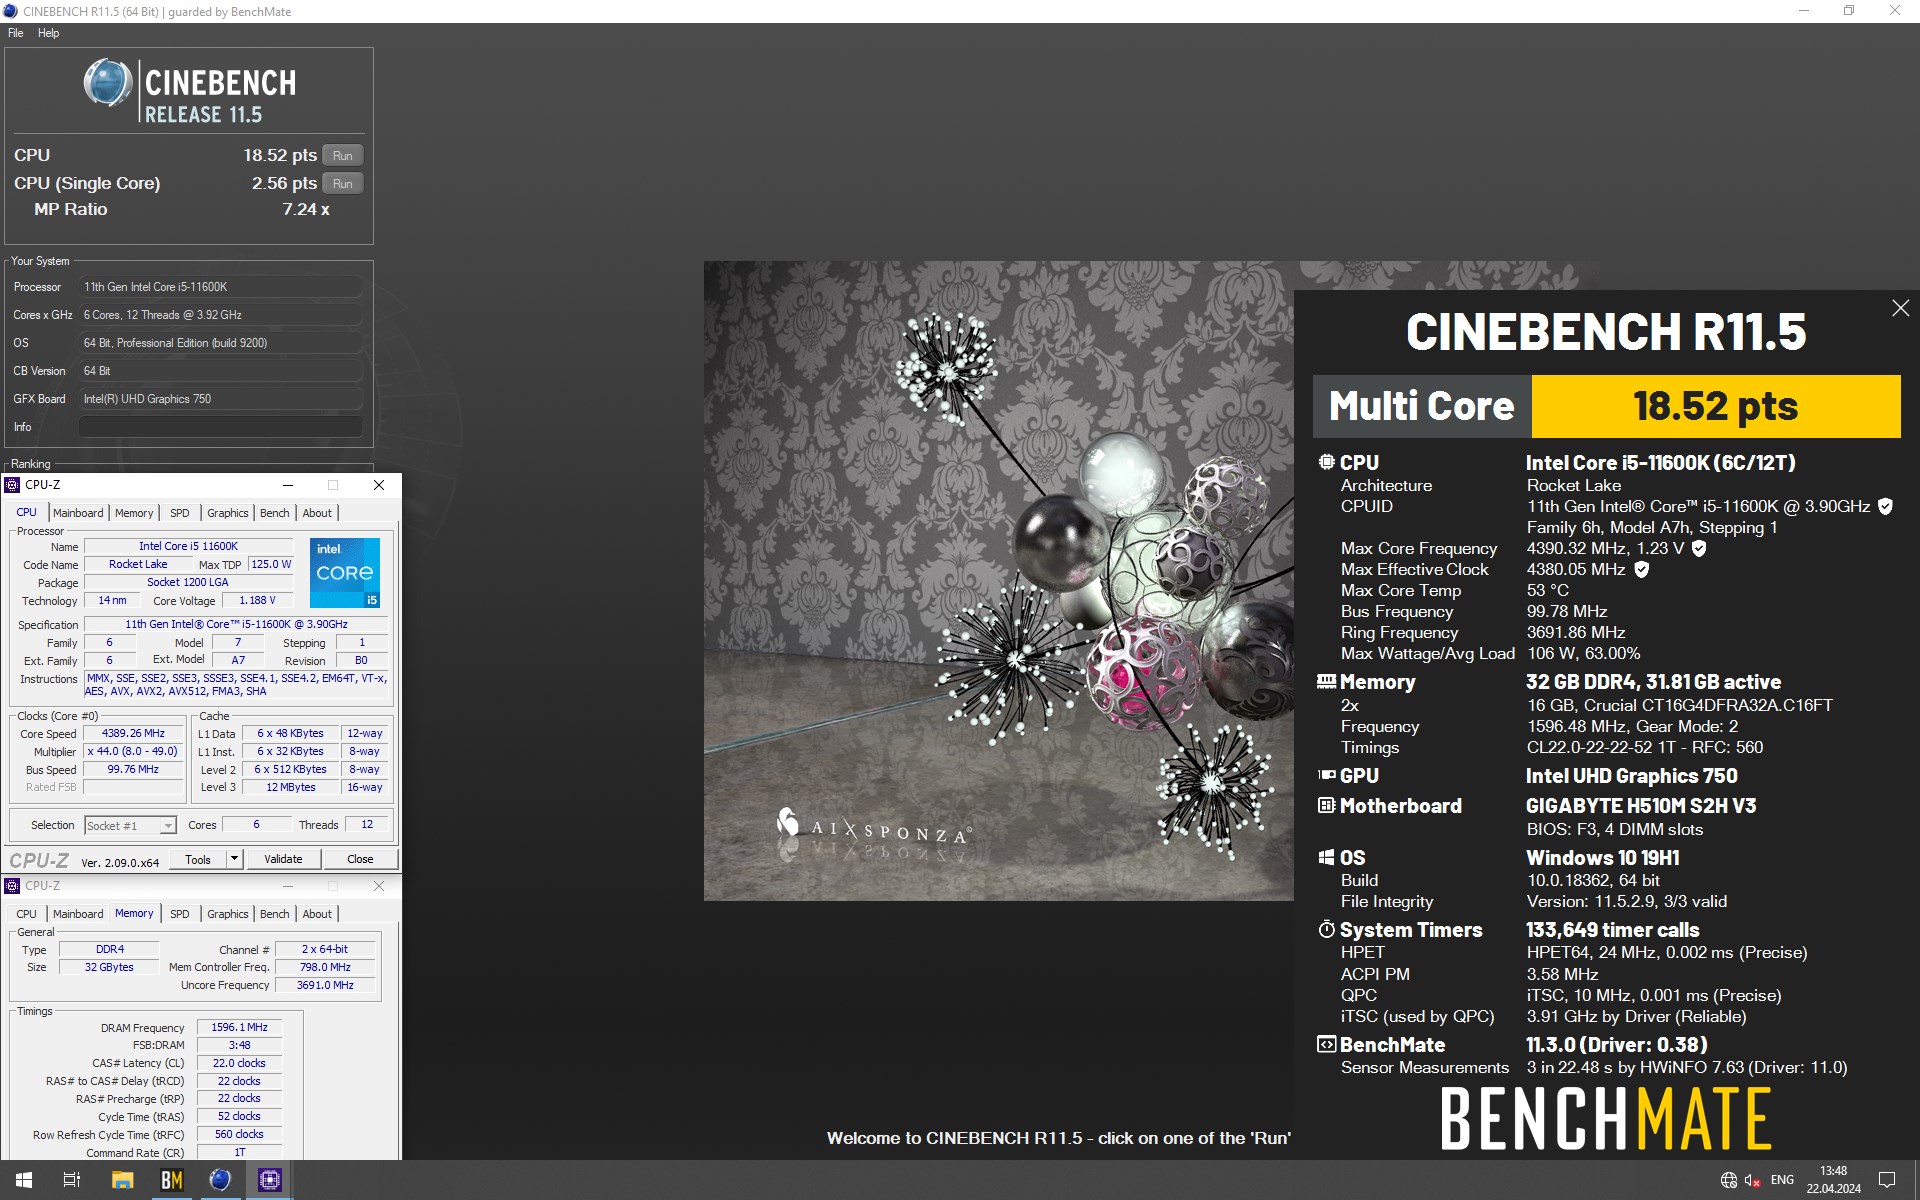Viewport: 1920px width, 1200px height.
Task: Open Bench tab in upper CPU-Z window
Action: [x=274, y=513]
